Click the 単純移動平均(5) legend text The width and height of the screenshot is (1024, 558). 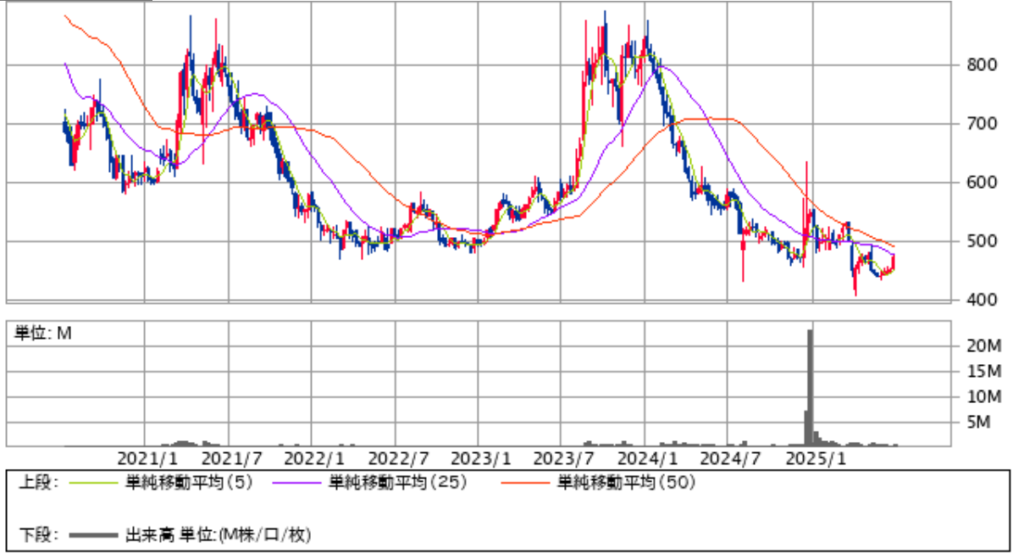click(x=189, y=483)
